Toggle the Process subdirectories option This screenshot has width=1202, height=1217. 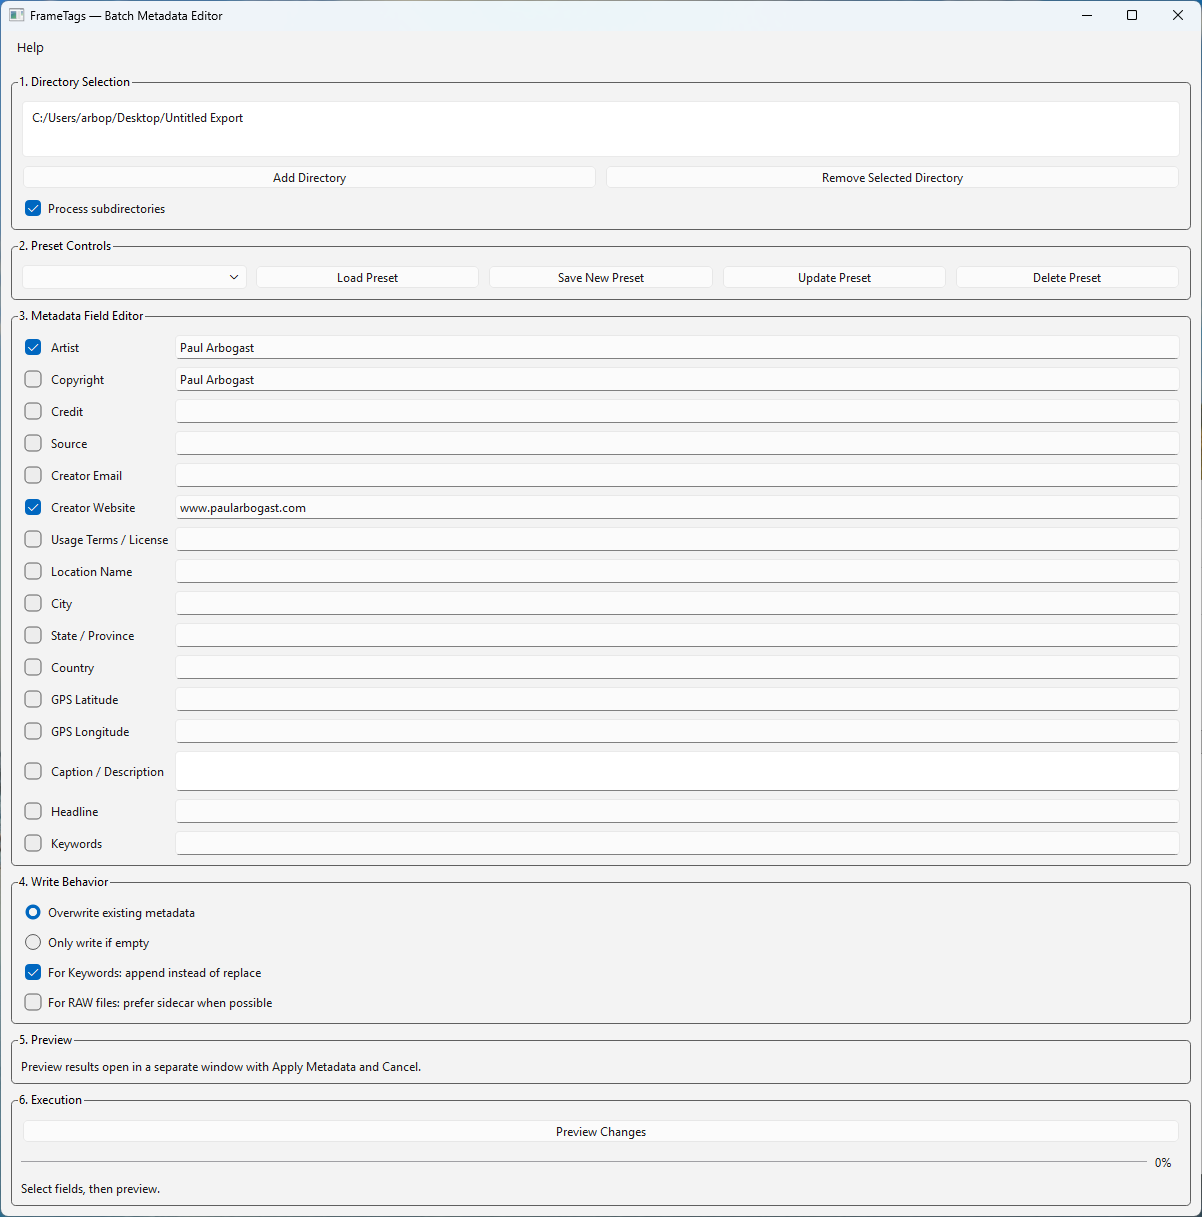point(32,208)
